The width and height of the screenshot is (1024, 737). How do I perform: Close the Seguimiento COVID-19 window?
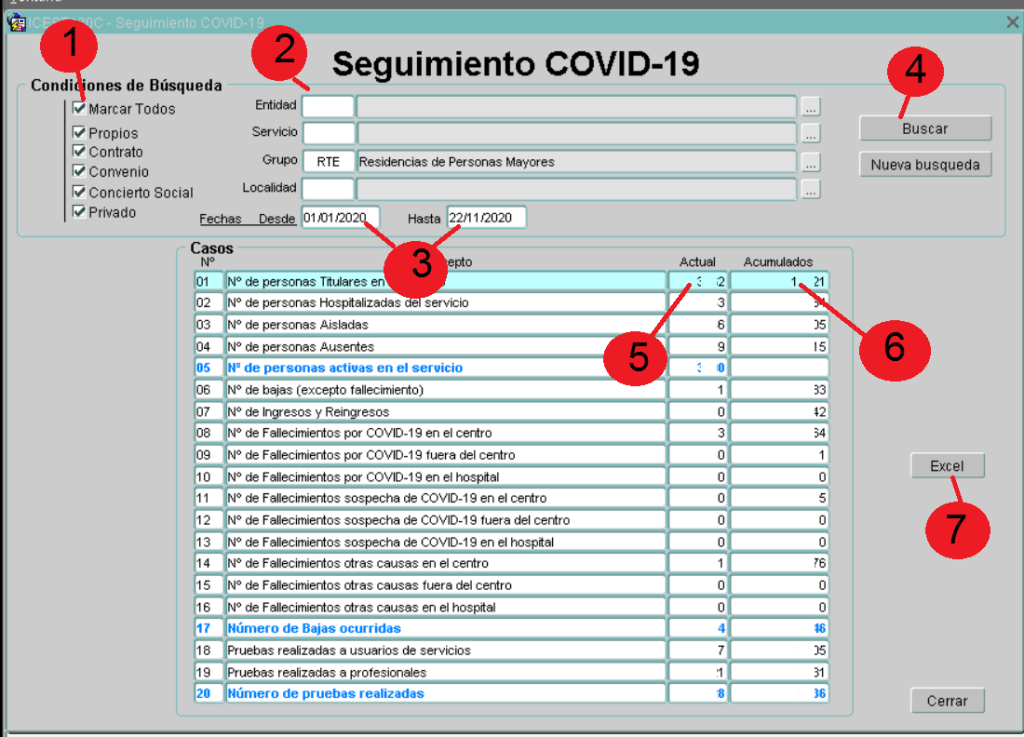[x=1012, y=22]
